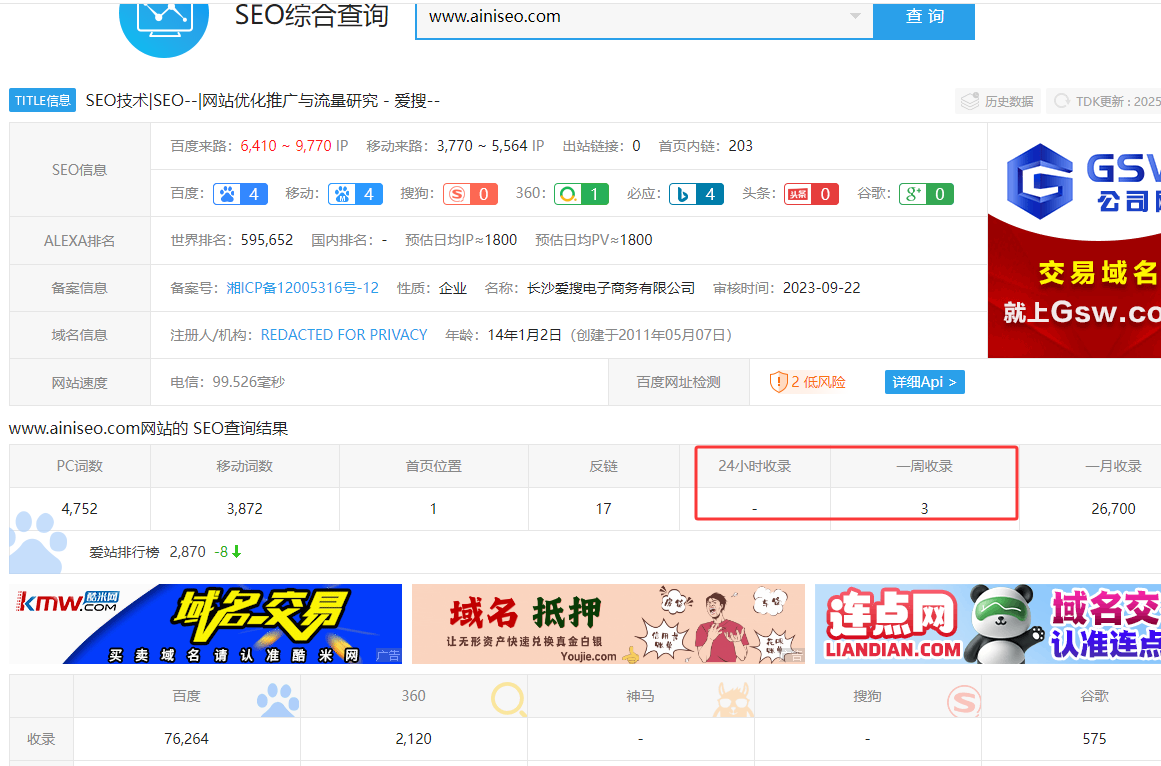Click the 2 低风险 label
Screen dimensions: 1161x766
[x=818, y=382]
